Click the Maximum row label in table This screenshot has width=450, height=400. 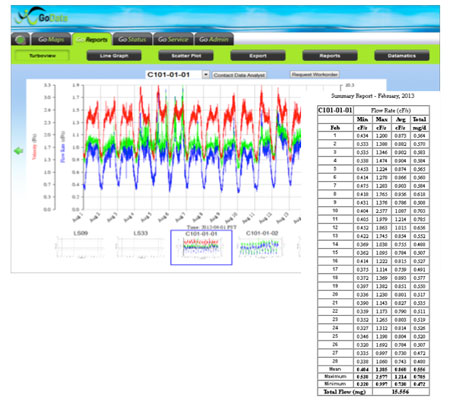pos(335,377)
